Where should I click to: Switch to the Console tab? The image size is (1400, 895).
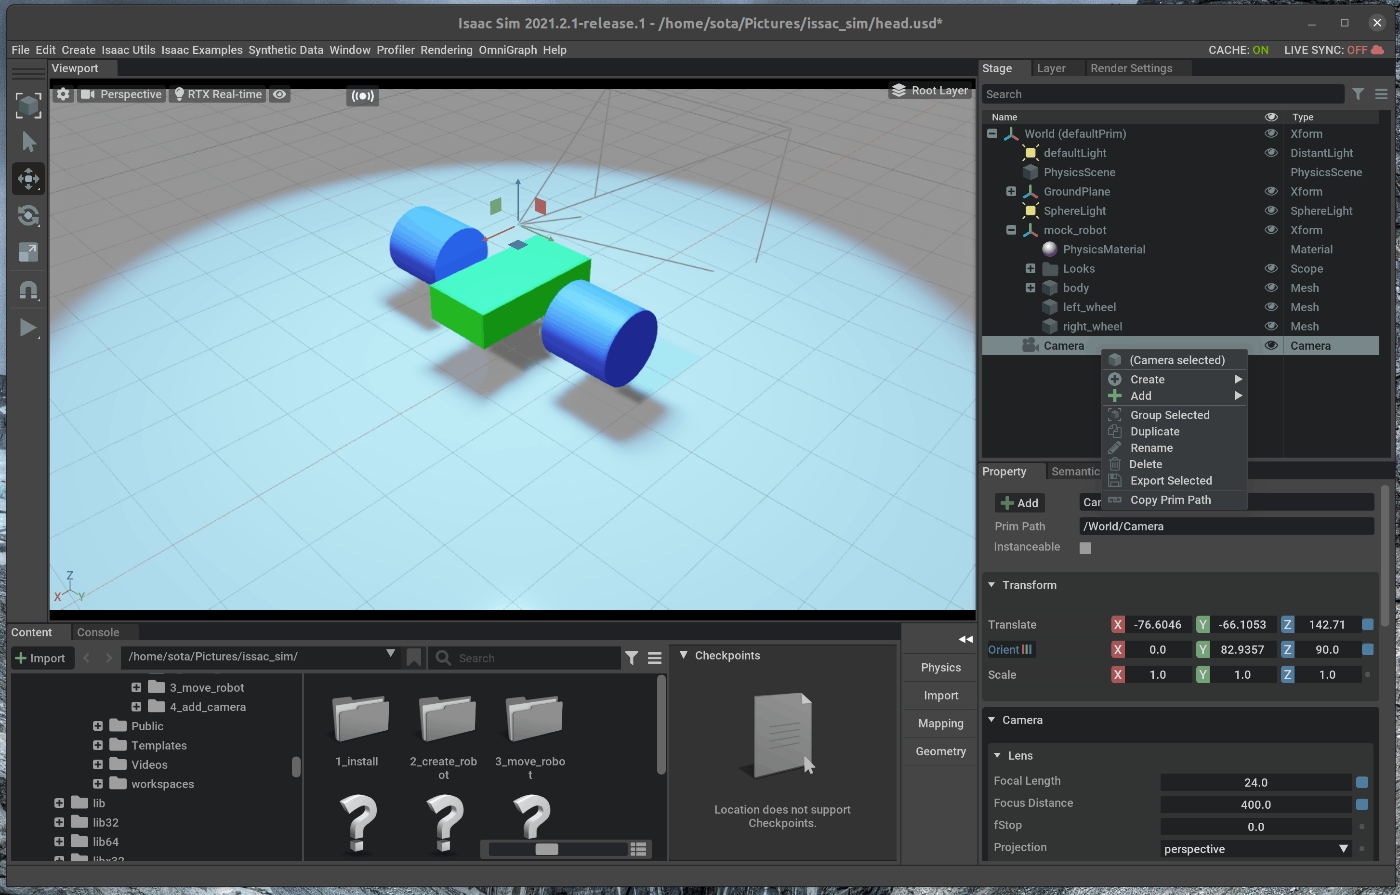click(x=98, y=632)
